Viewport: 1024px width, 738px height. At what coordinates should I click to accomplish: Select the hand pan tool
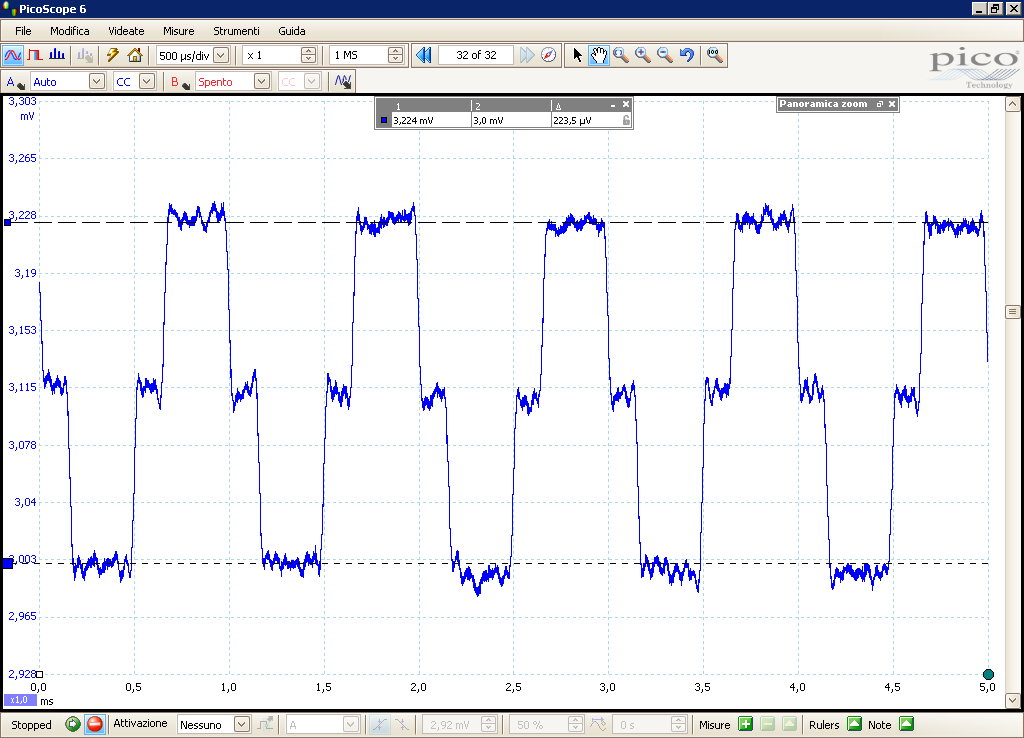(x=598, y=56)
